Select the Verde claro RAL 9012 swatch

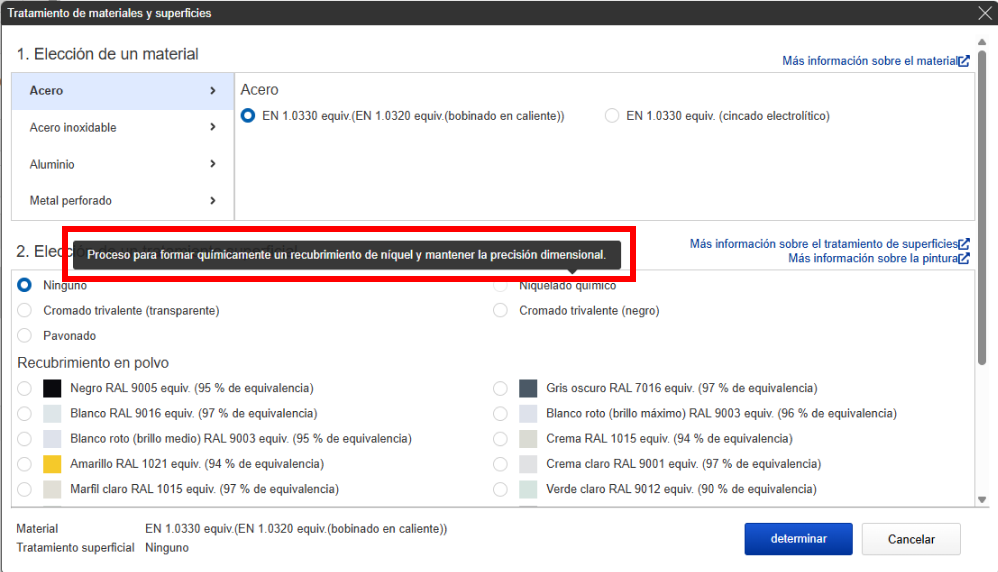529,489
